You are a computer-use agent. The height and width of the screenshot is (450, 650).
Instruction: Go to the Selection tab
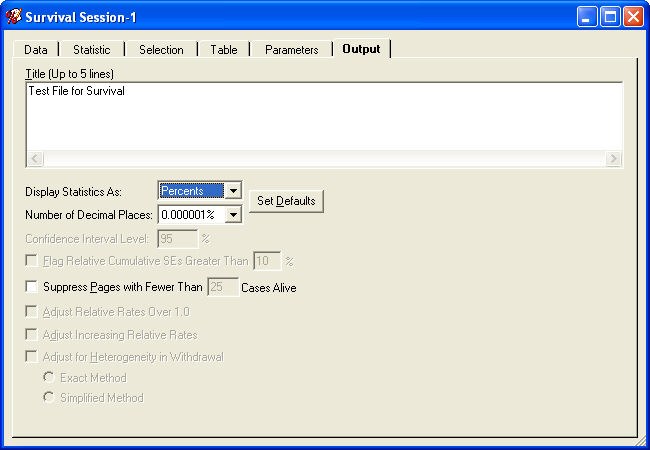coord(161,49)
